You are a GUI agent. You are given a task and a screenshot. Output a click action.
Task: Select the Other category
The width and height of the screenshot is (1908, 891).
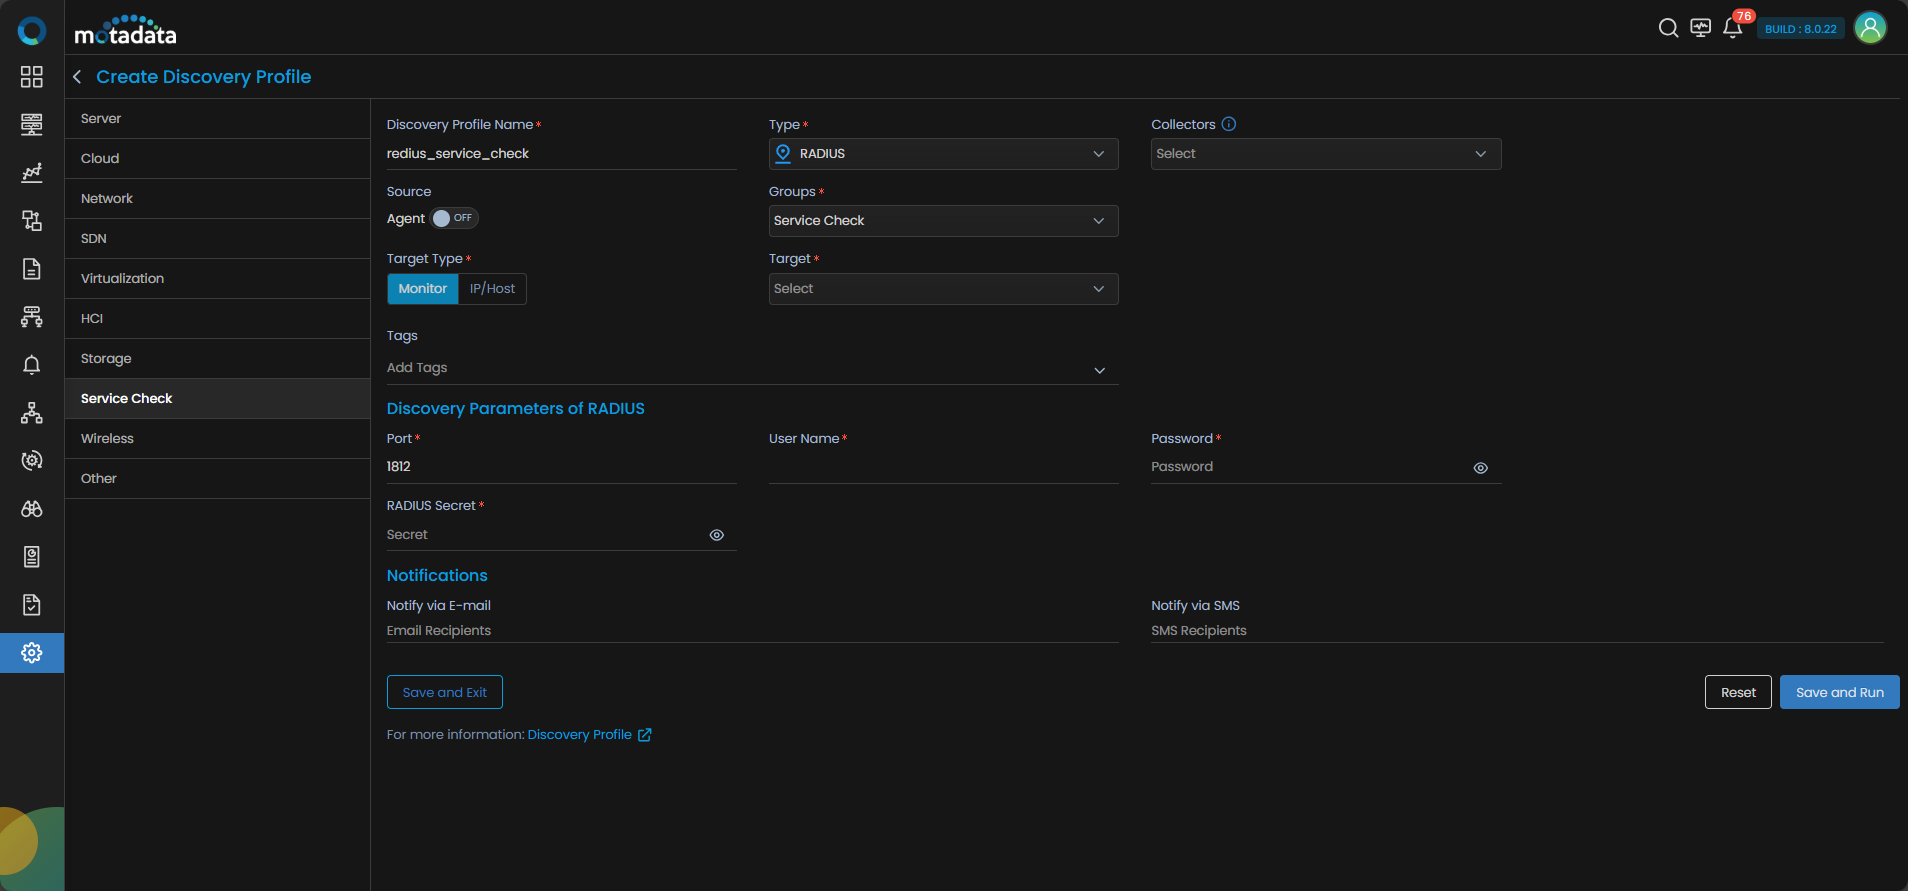(217, 479)
